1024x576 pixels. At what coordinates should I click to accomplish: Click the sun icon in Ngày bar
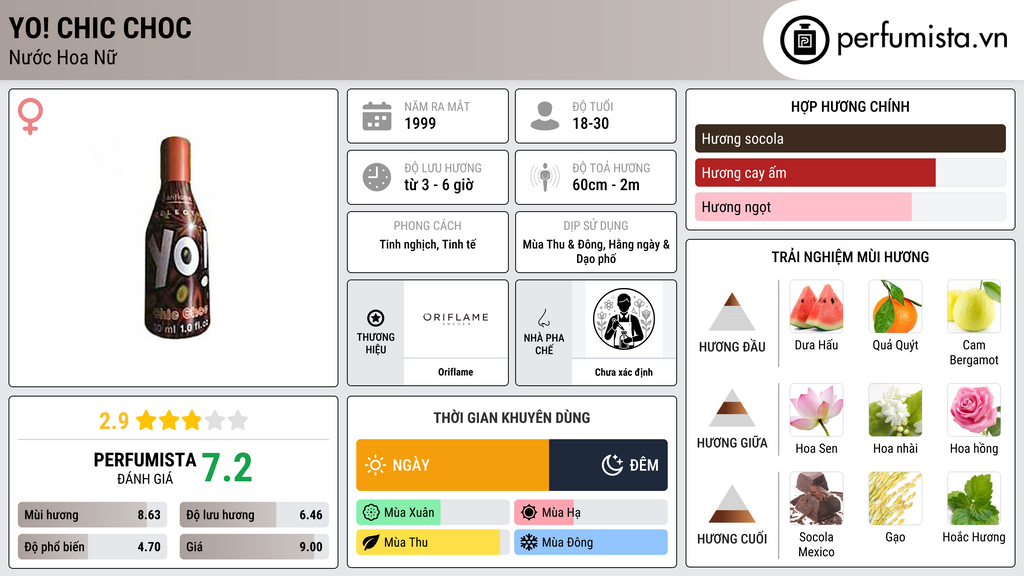pyautogui.click(x=375, y=465)
